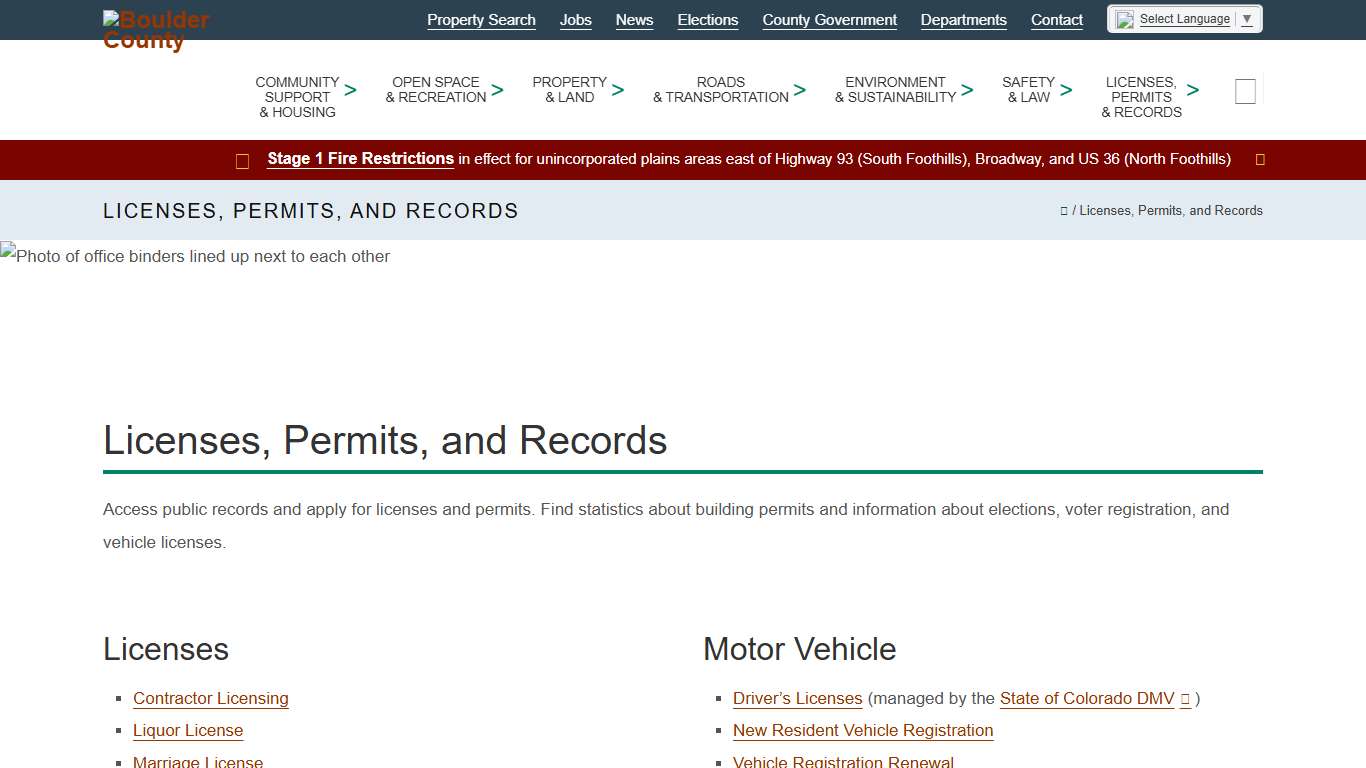Click New Resident Vehicle Registration
1366x768 pixels.
[x=862, y=731]
